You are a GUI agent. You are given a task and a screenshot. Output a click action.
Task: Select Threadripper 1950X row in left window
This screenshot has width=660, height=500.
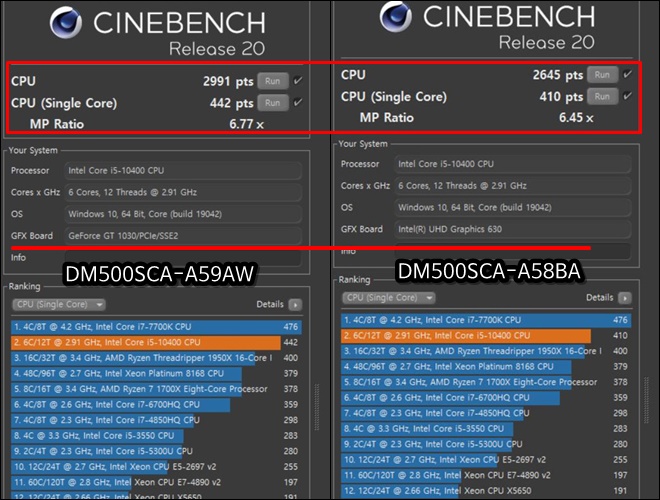point(156,358)
